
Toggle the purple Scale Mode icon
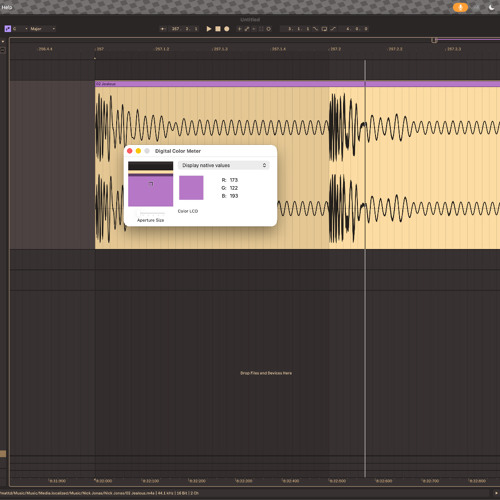pyautogui.click(x=8, y=29)
